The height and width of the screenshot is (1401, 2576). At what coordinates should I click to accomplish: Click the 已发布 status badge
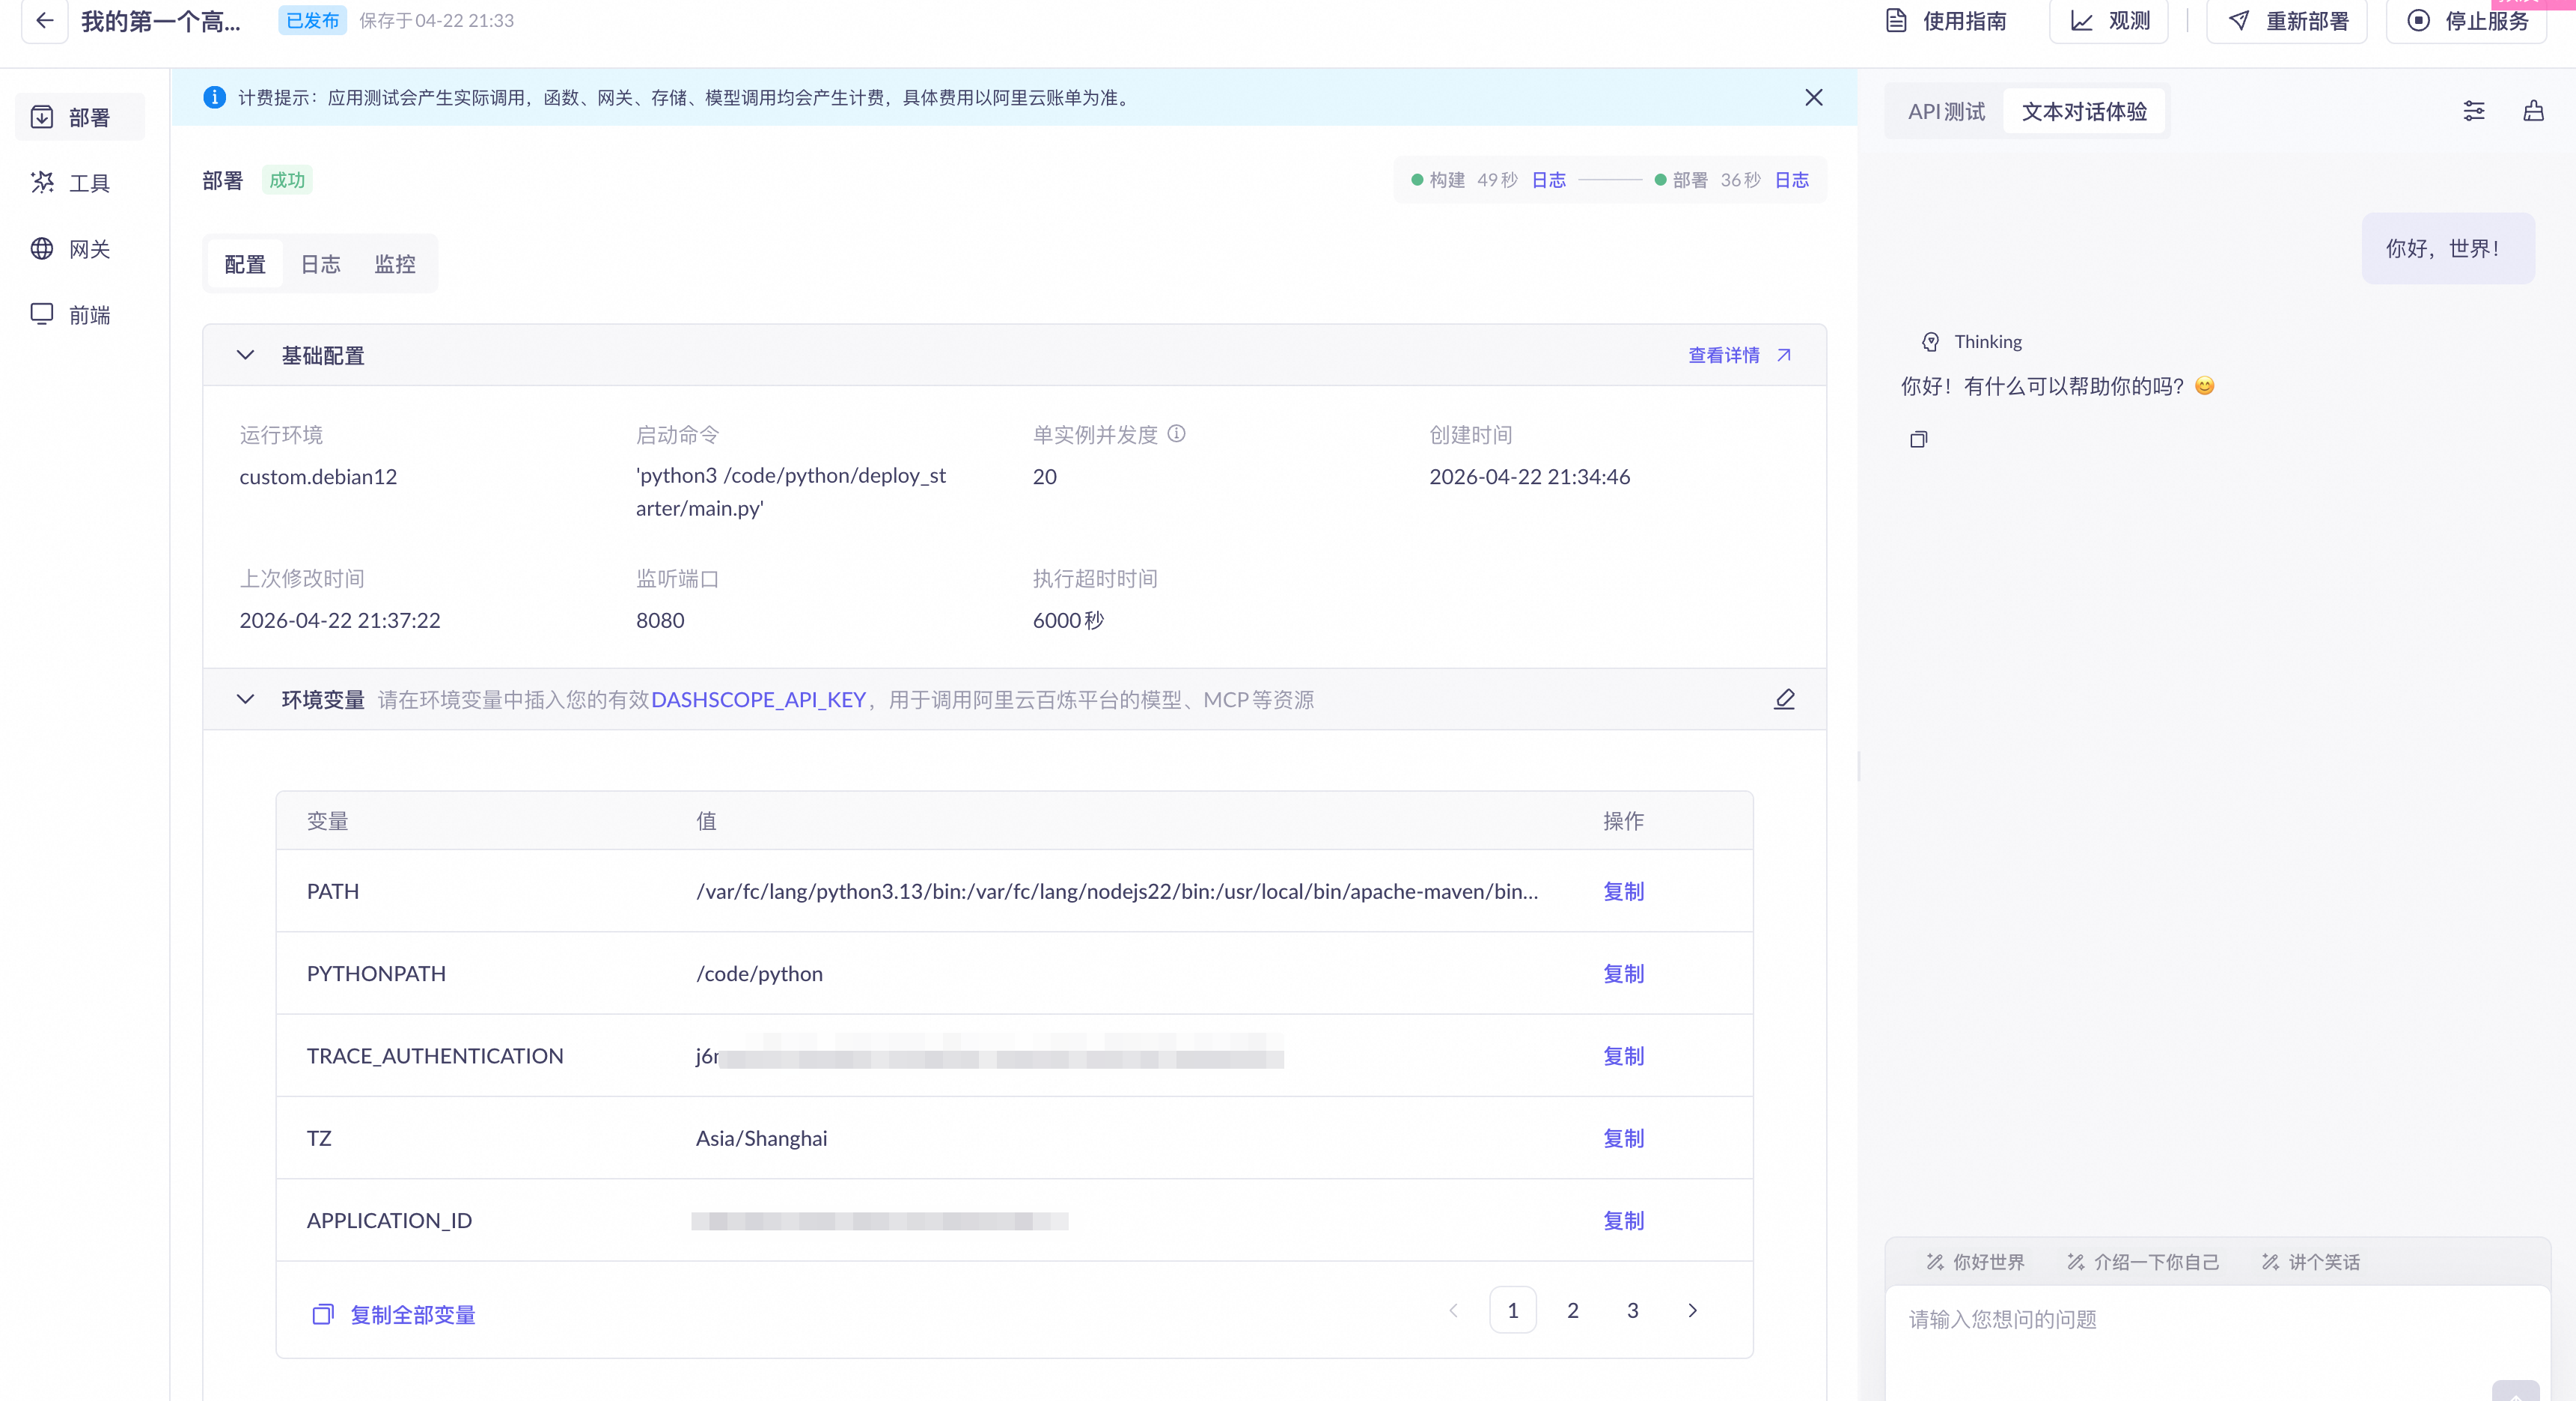click(313, 20)
